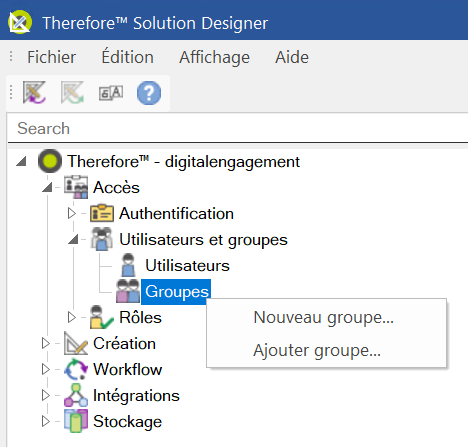Viewport: 468px width, 447px height.
Task: Click the Stockage cylinder icon
Action: point(76,421)
